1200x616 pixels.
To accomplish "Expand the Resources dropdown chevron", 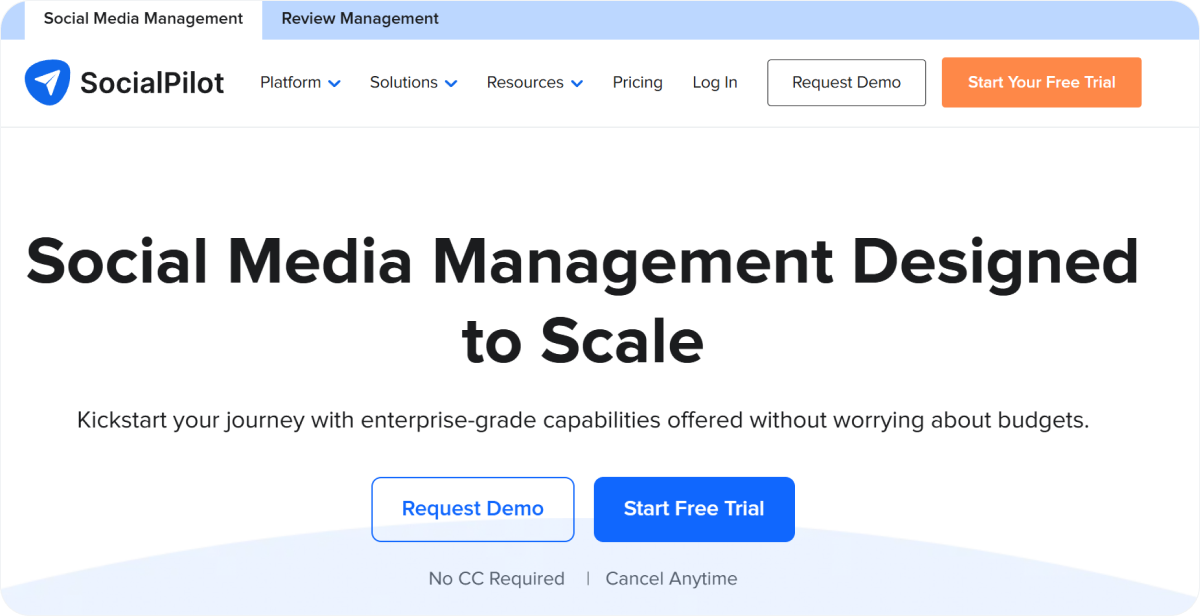I will click(x=577, y=83).
